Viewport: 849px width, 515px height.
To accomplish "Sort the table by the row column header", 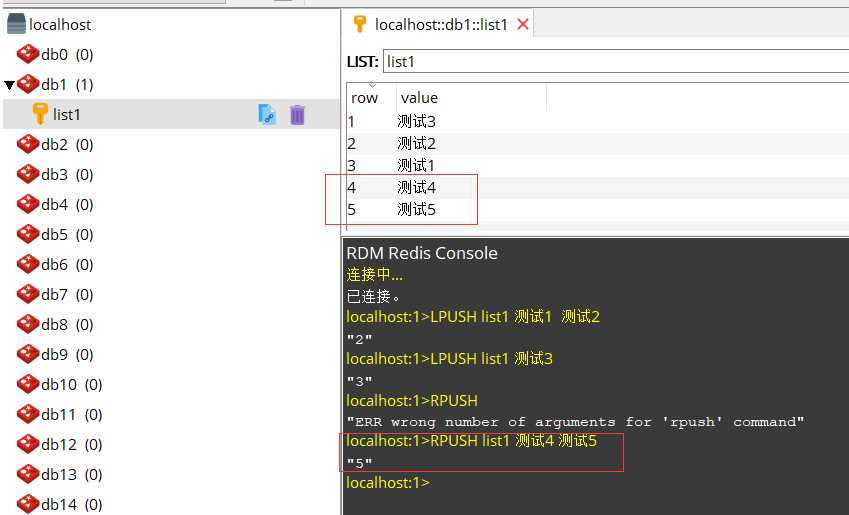I will [x=365, y=98].
